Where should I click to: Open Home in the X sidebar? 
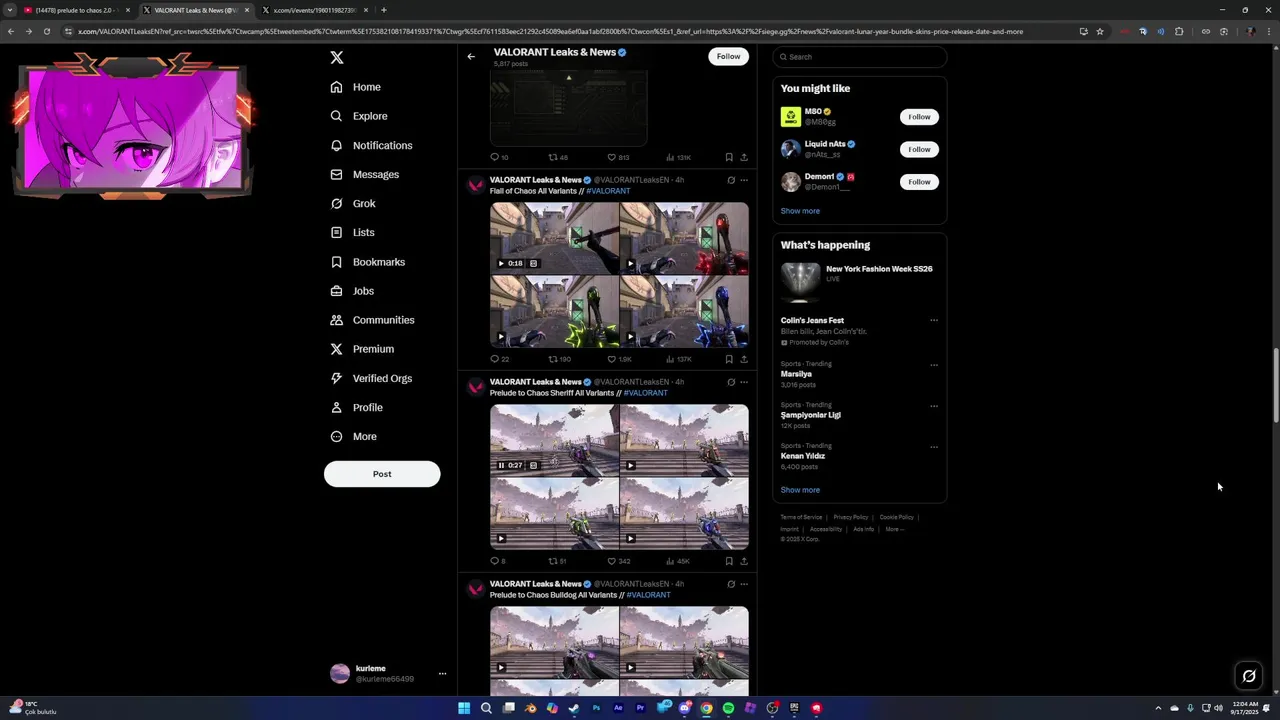point(356,87)
